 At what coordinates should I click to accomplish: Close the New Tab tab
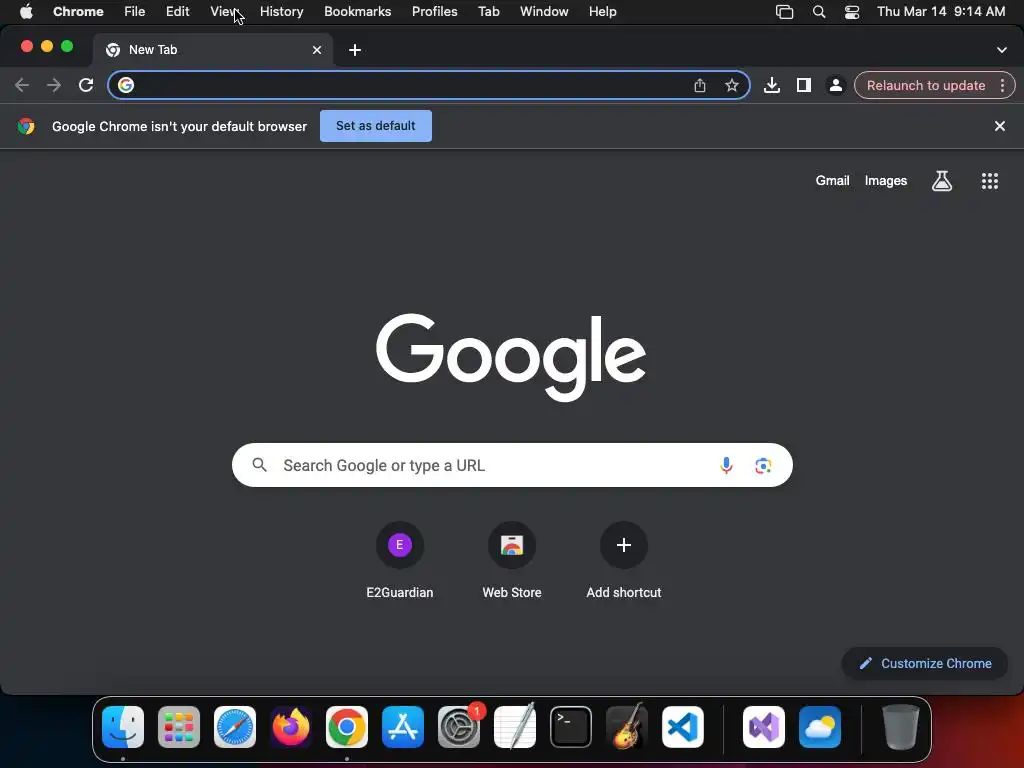pos(317,50)
